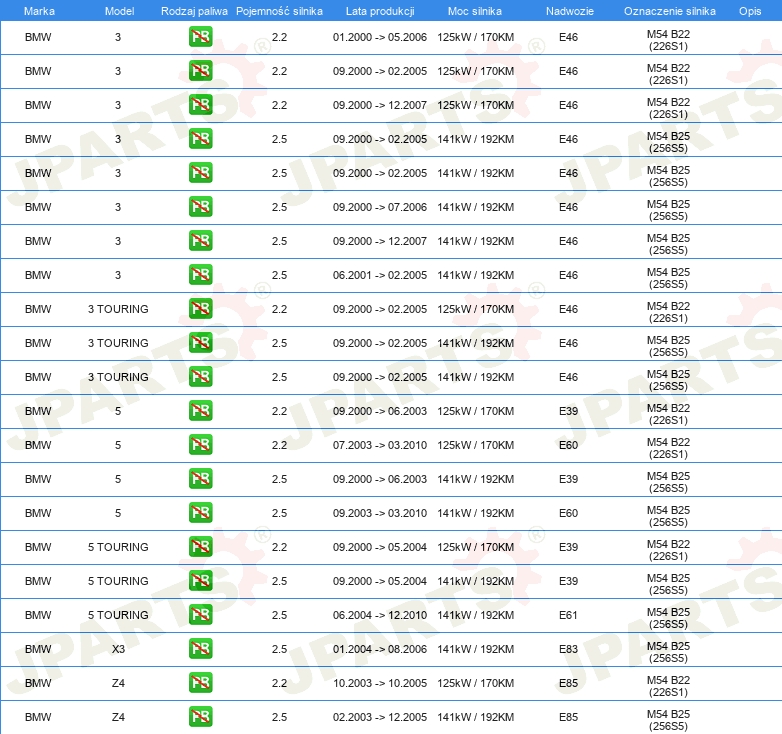Screen dimensions: 782x734
Task: Click fuel icon in BMW 3 2.2 09.2000 -> 02.2005 row
Action: (200, 71)
